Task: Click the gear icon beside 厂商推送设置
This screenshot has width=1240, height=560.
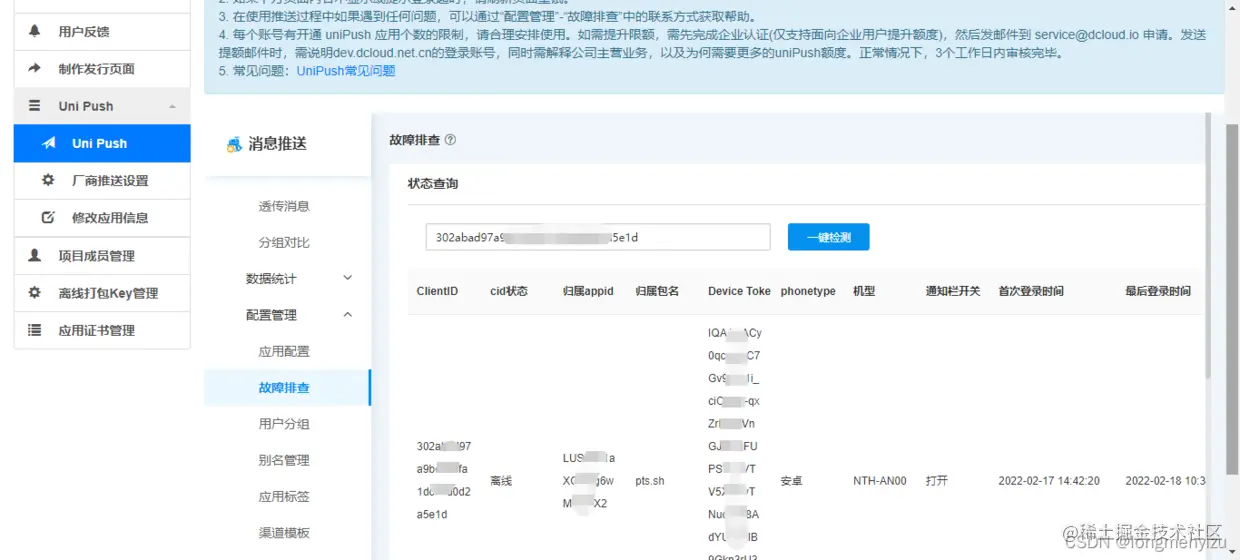Action: point(48,181)
